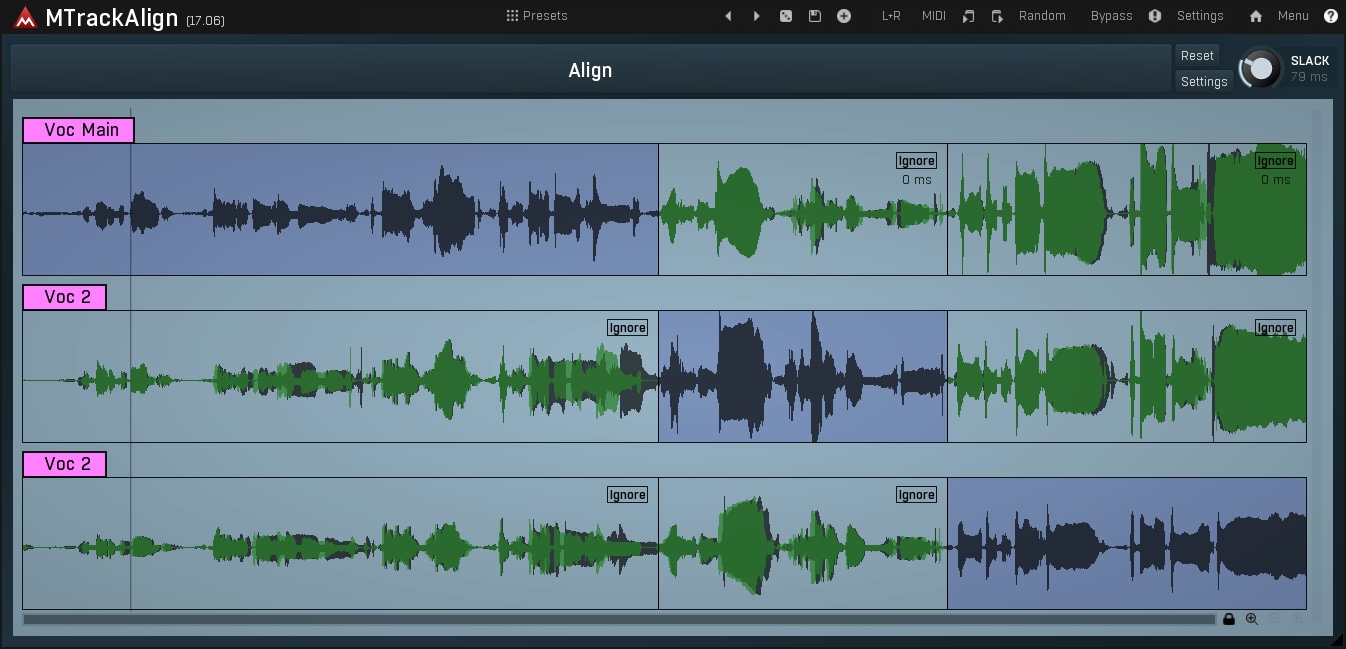Screen dimensions: 1346x649
Task: Click the lock icon beside the scrollbar
Action: pos(1229,620)
